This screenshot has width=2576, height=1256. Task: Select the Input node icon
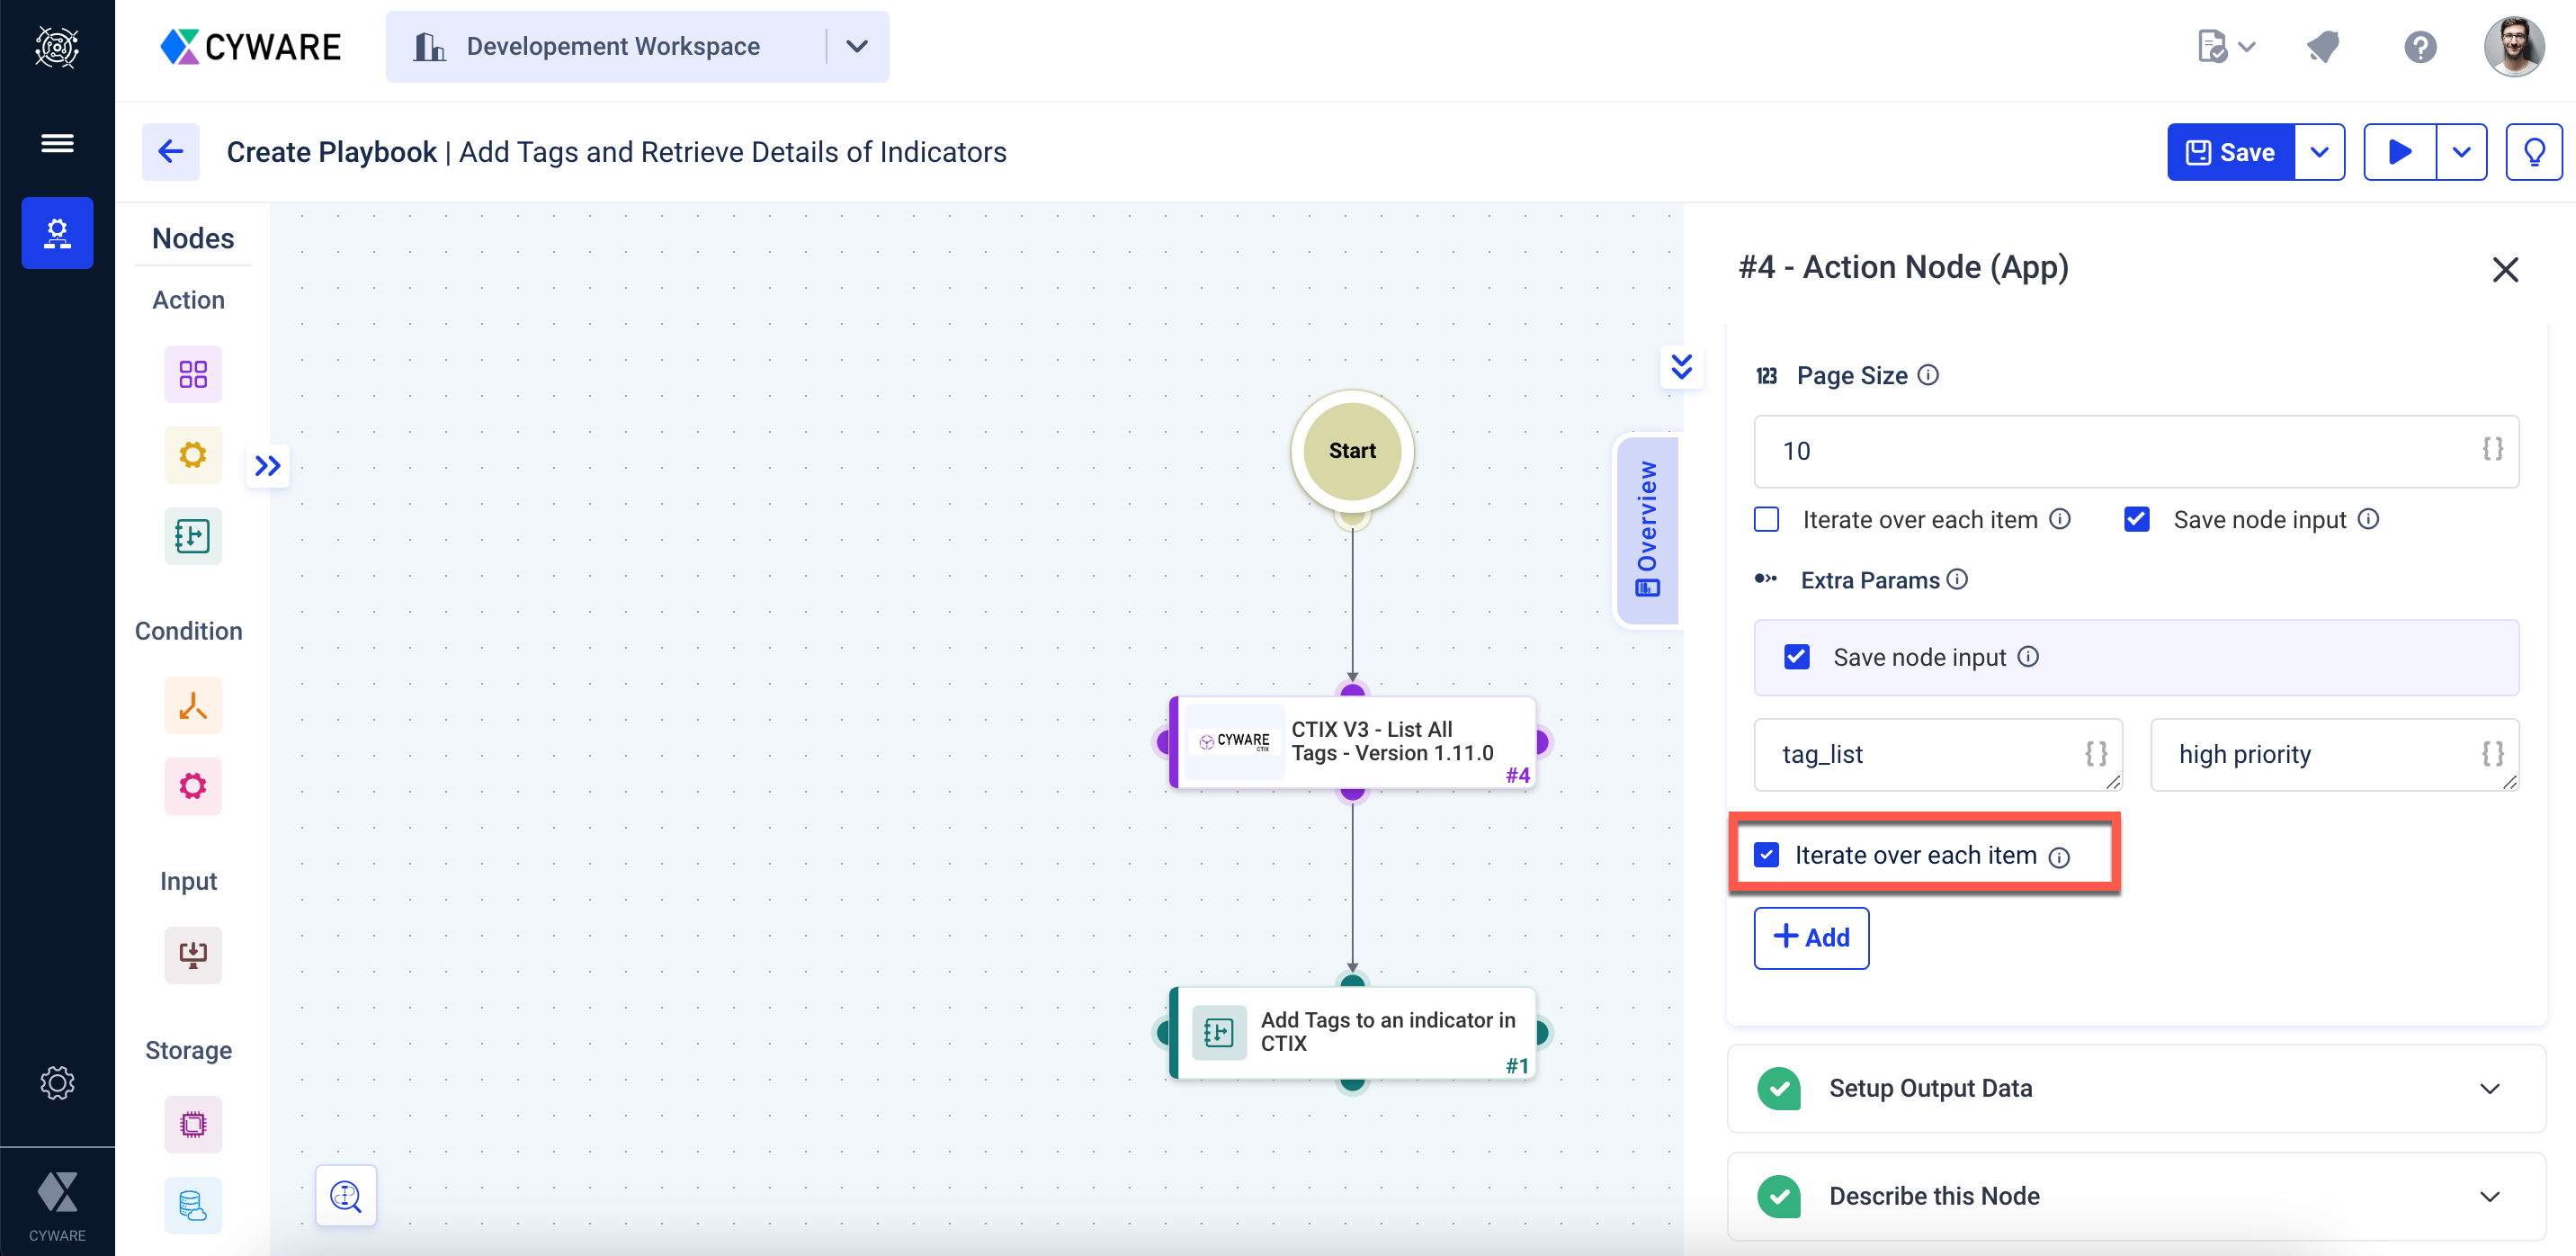pyautogui.click(x=193, y=955)
